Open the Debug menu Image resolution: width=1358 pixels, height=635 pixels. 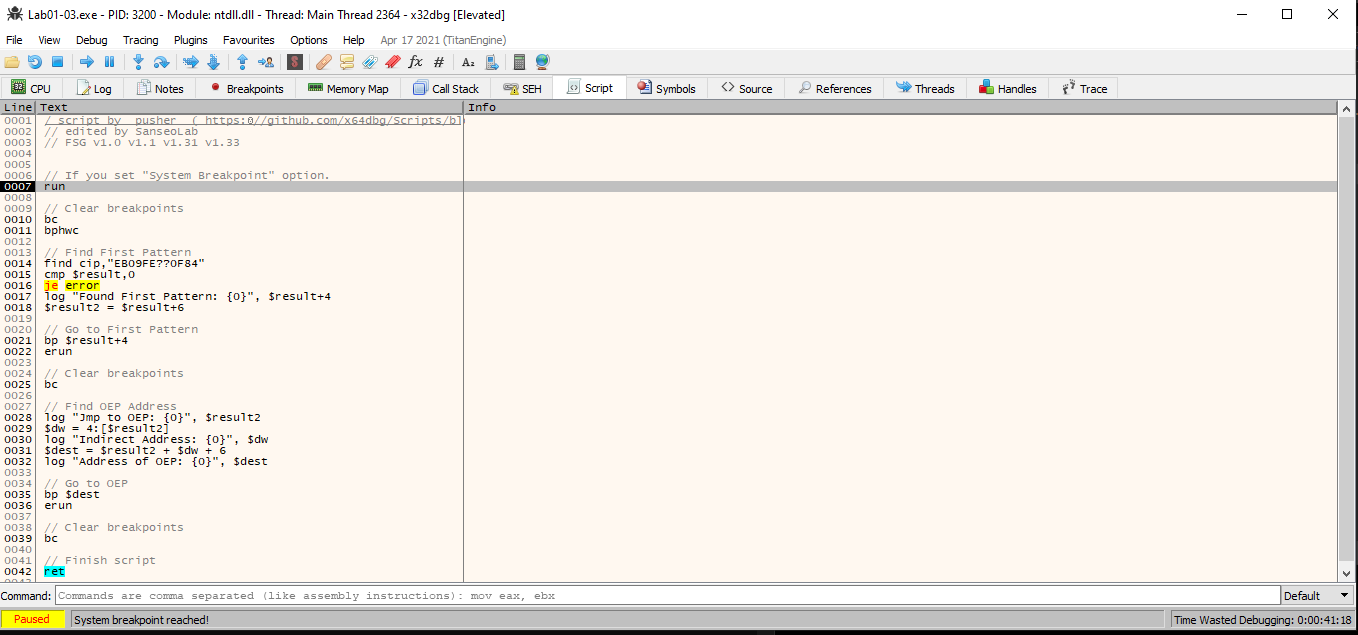click(x=91, y=40)
